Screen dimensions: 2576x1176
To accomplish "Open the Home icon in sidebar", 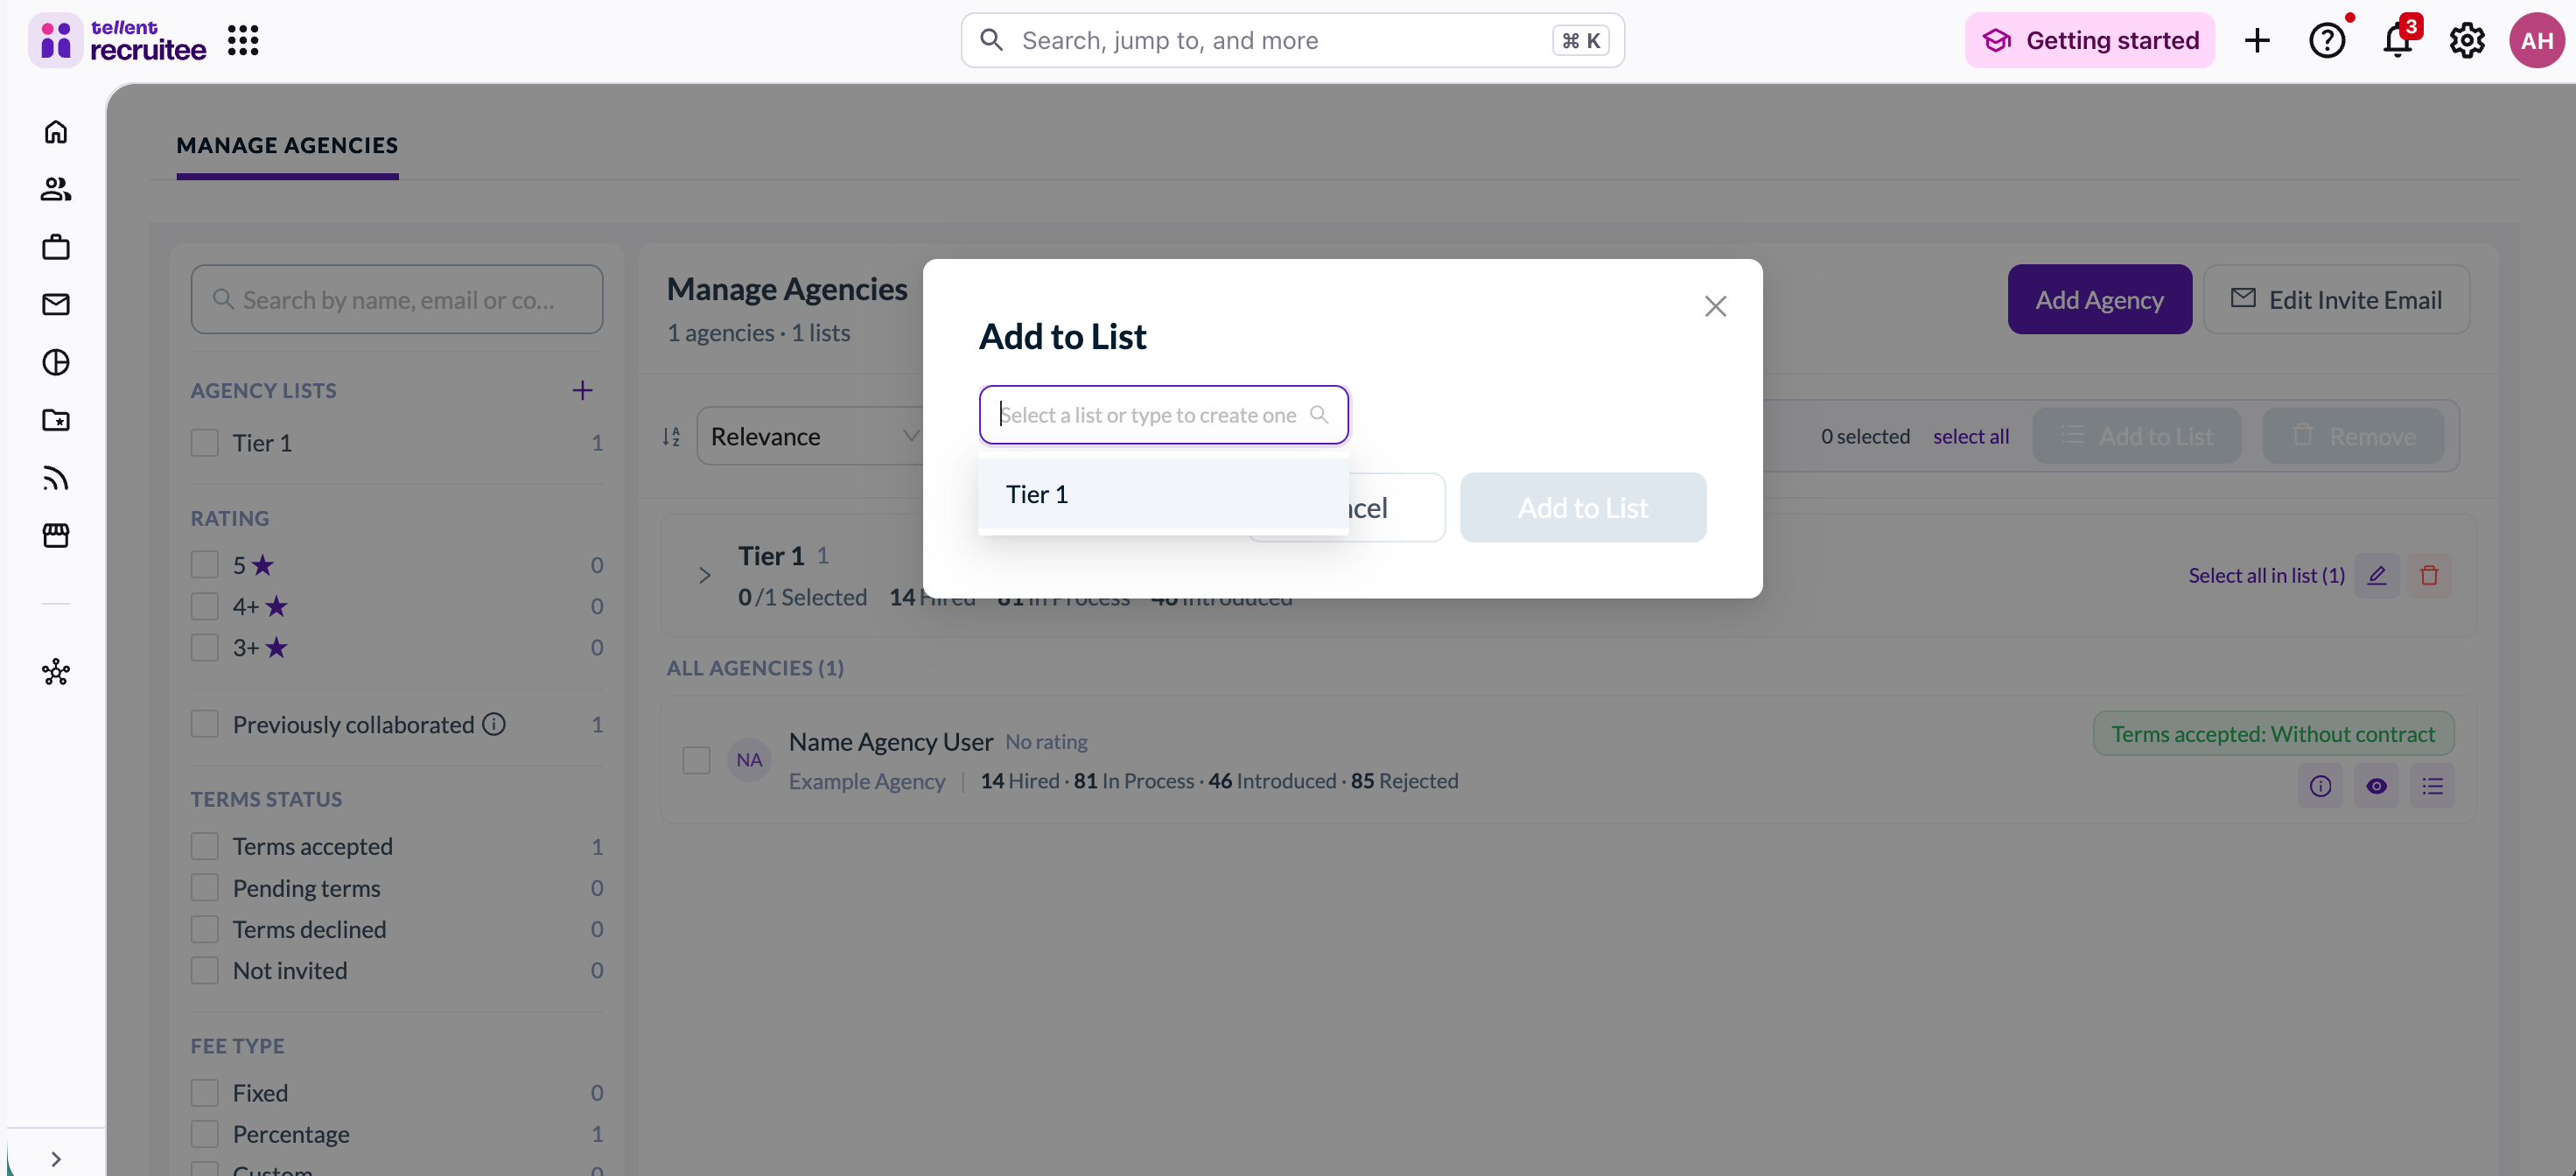I will click(56, 131).
